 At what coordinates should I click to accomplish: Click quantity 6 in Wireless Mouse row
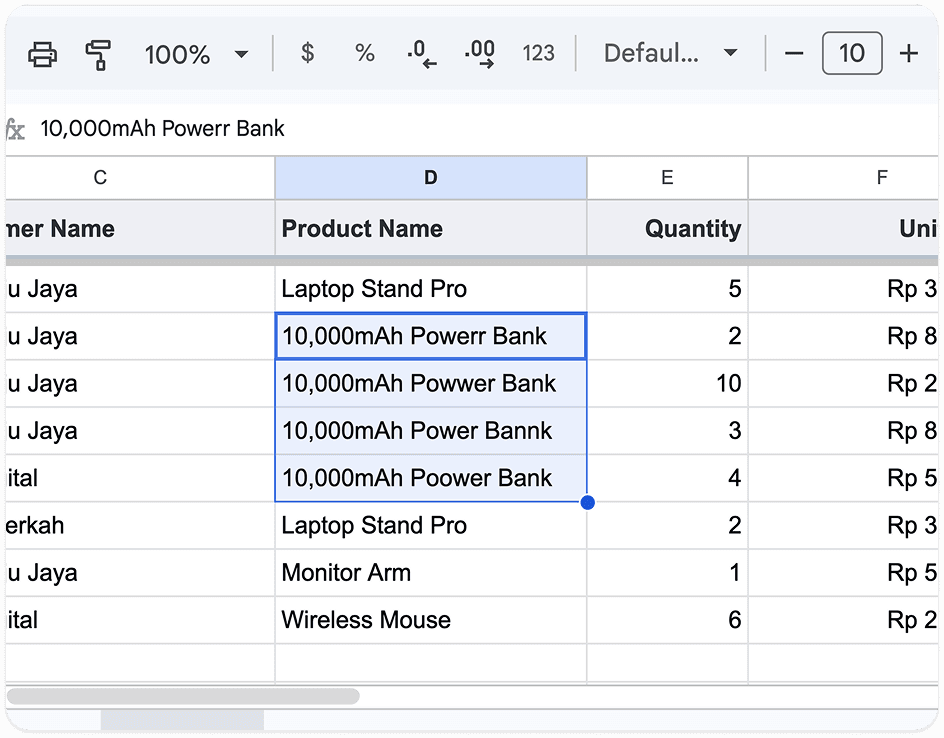click(667, 620)
